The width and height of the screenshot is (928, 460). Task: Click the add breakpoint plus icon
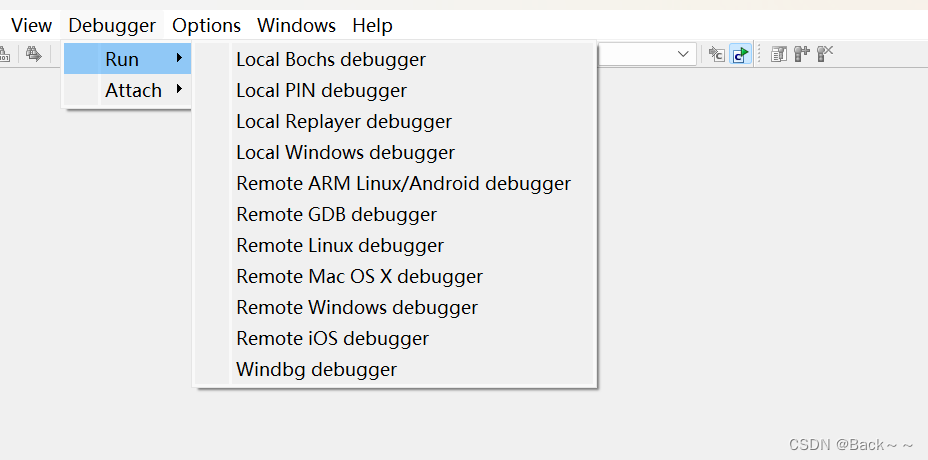tap(801, 54)
